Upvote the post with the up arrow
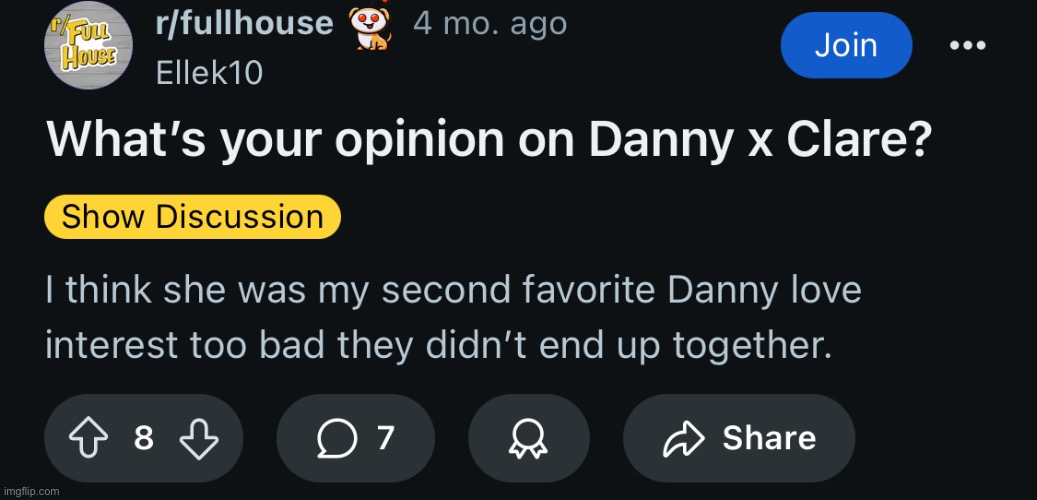The image size is (1037, 500). (88, 438)
